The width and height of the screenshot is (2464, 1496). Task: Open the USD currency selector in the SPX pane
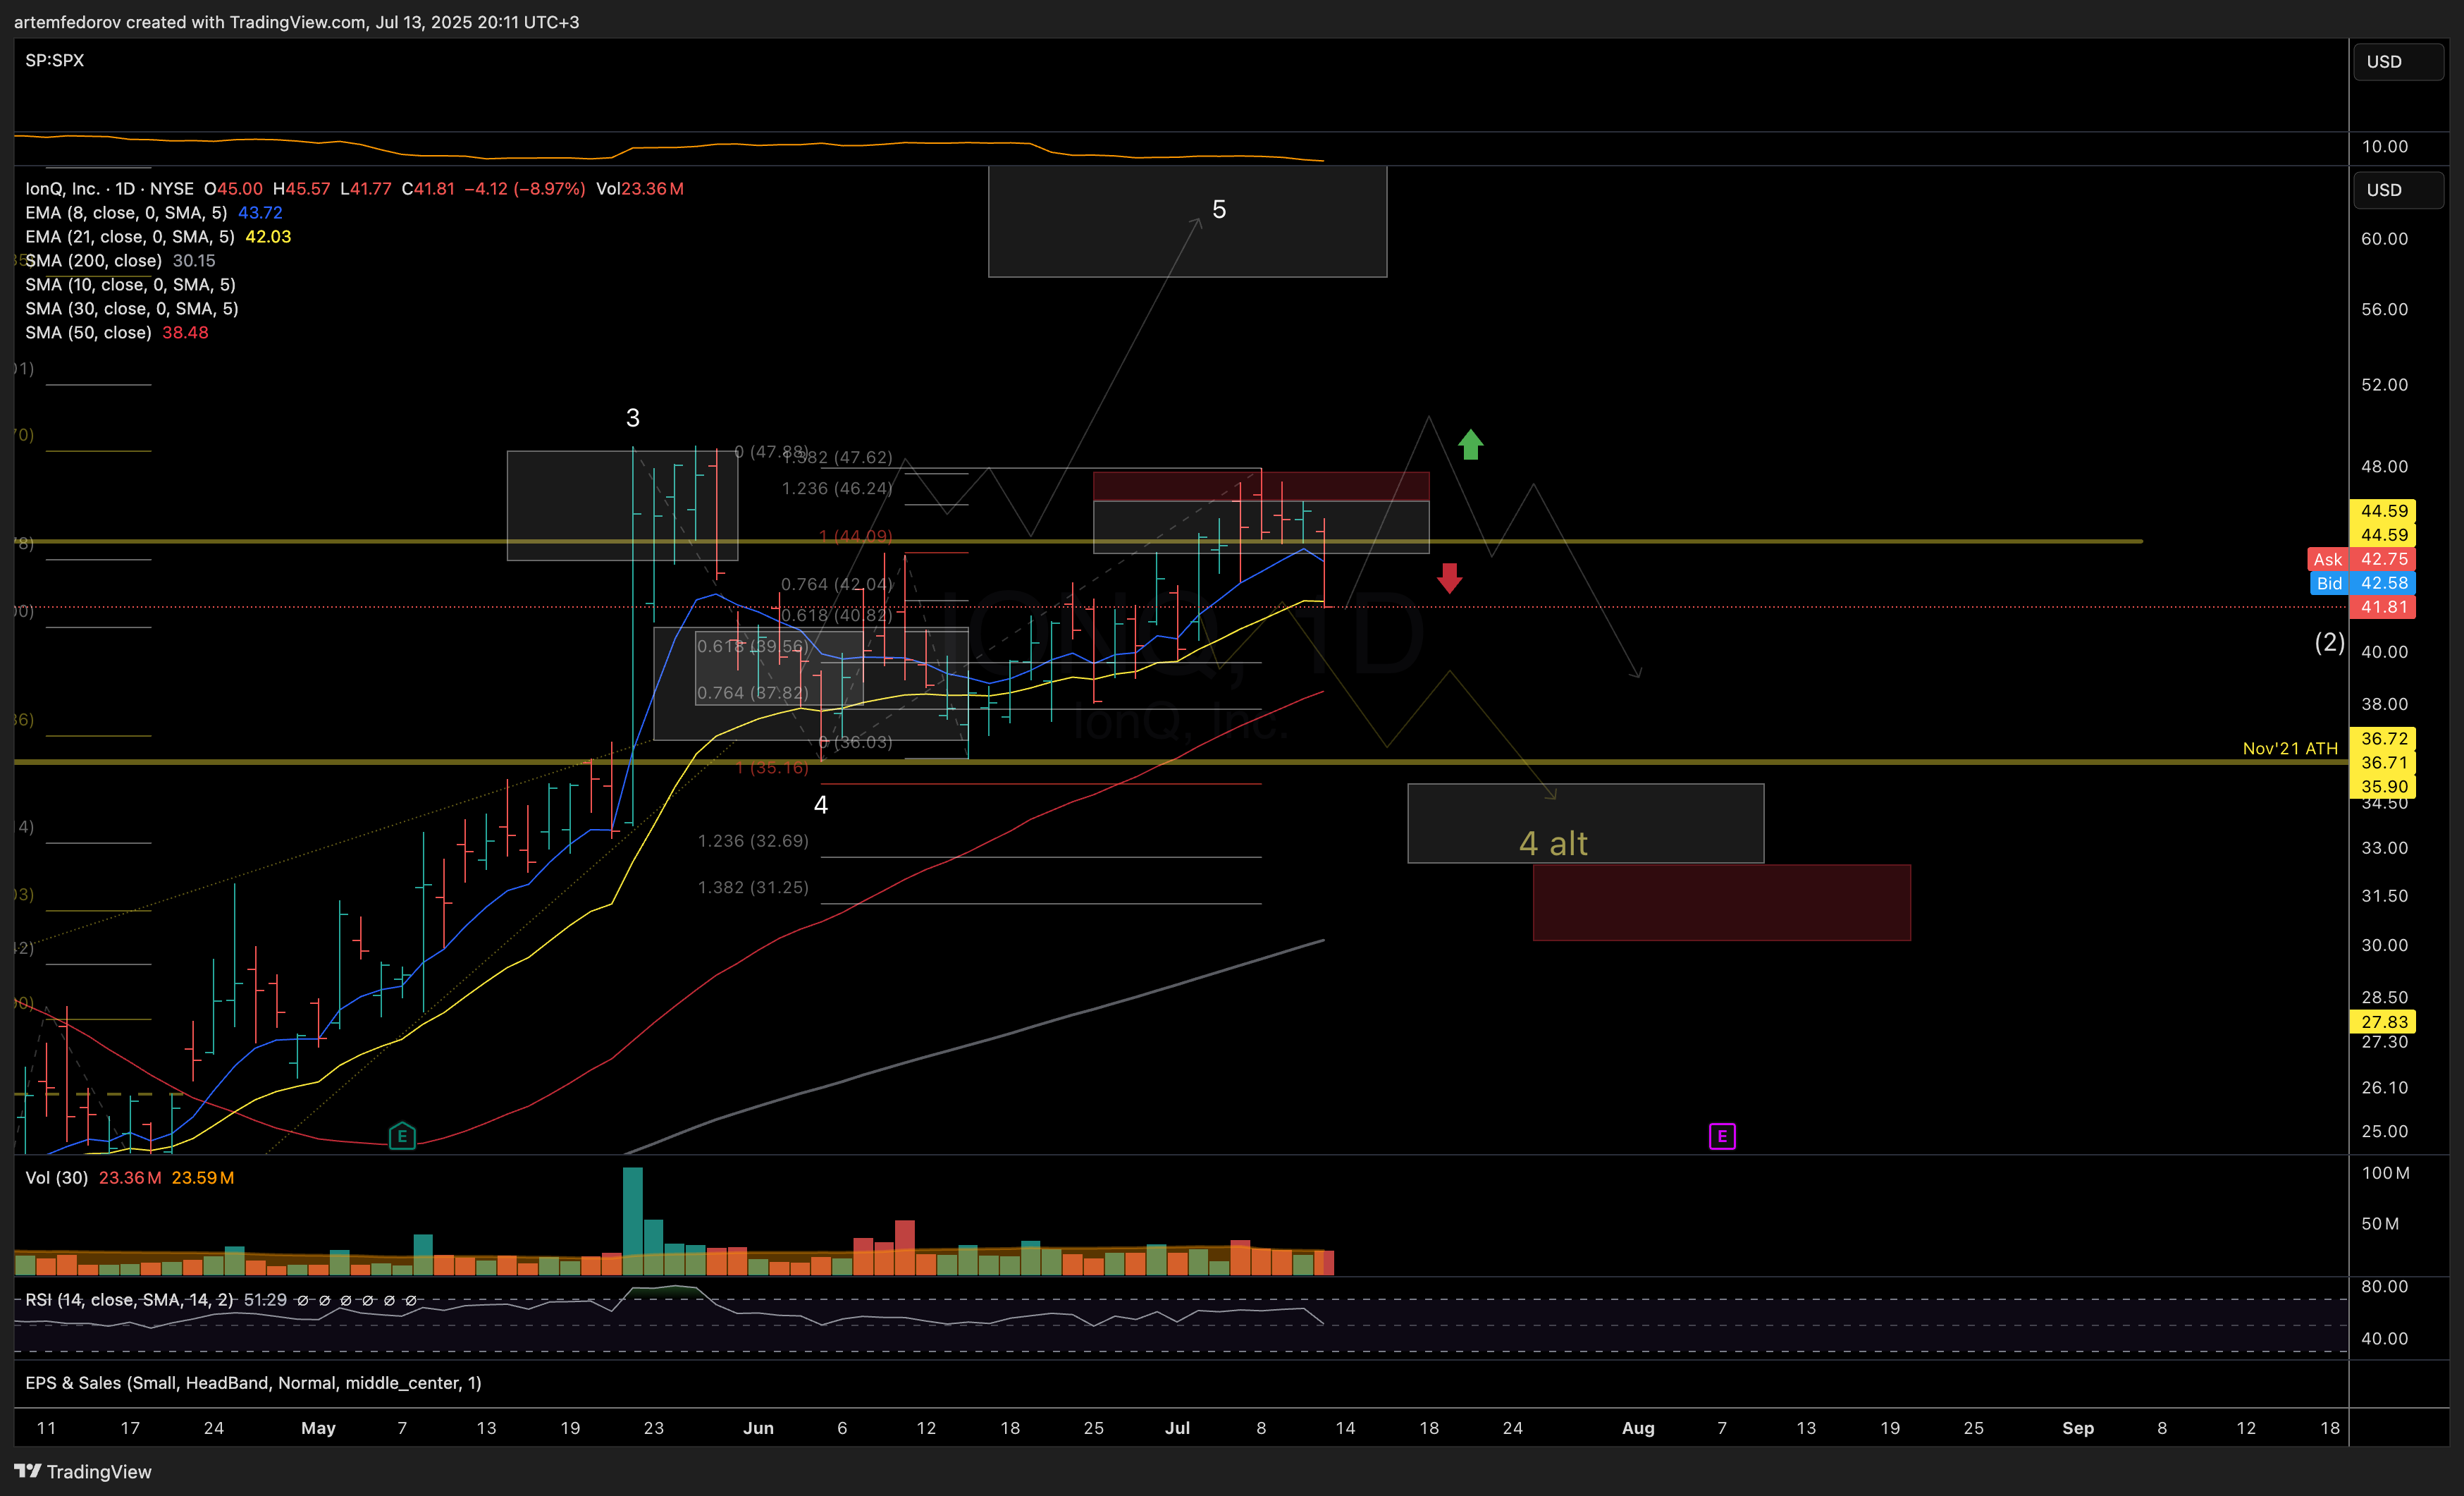point(2399,61)
